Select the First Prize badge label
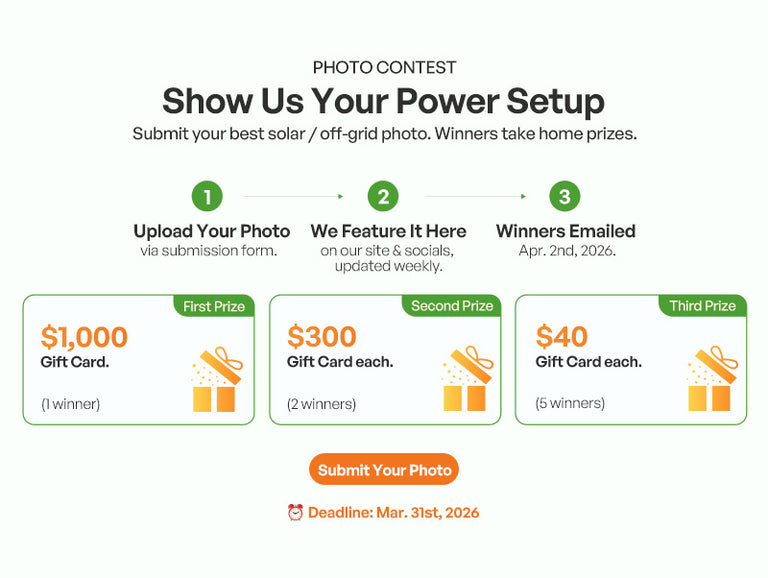The image size is (768, 578). (x=214, y=307)
